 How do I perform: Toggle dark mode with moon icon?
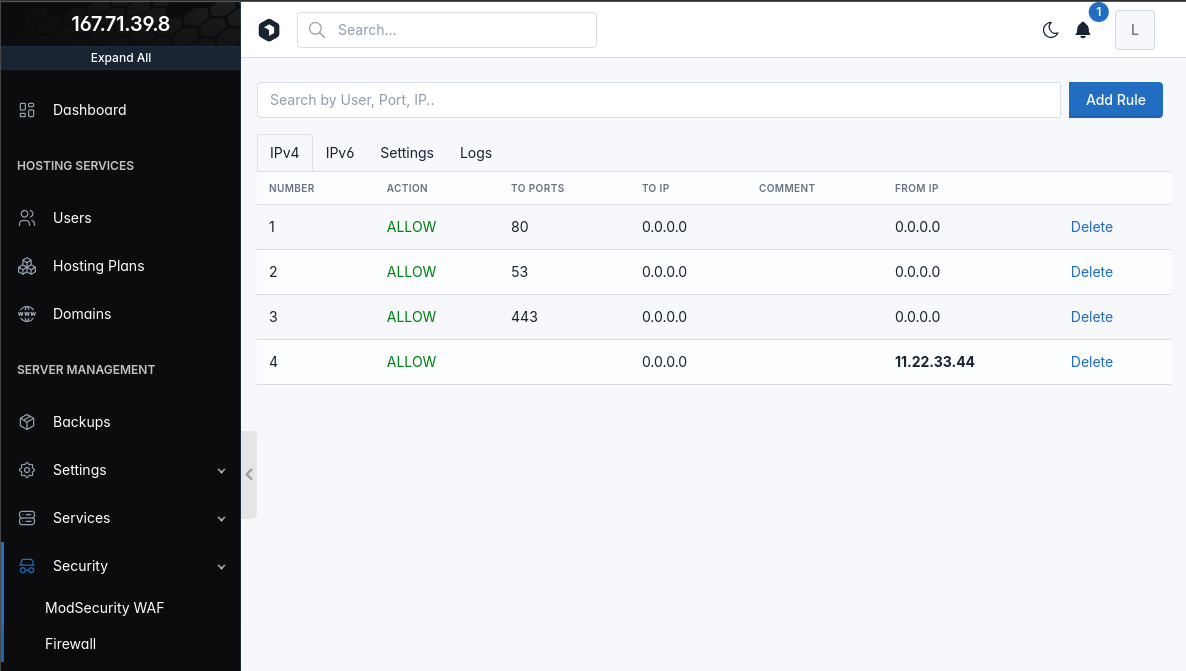click(1050, 30)
